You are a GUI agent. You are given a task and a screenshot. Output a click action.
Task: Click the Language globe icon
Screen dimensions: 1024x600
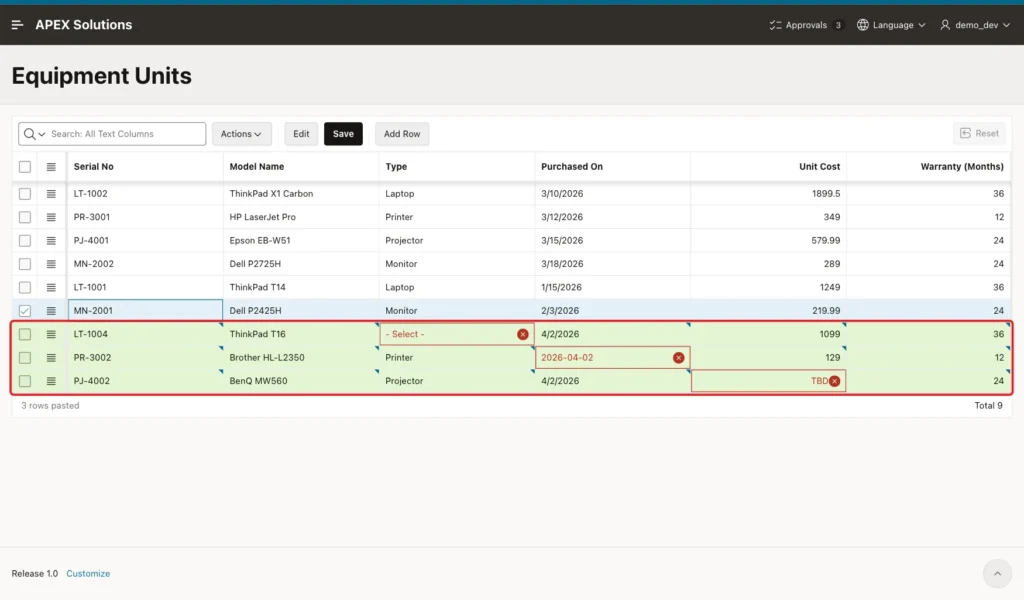pyautogui.click(x=863, y=25)
